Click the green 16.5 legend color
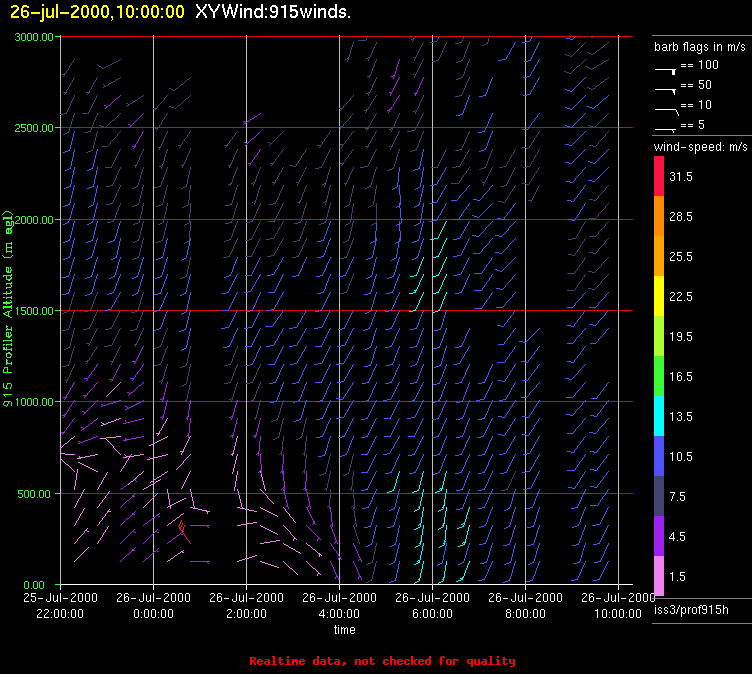The width and height of the screenshot is (752, 674). pos(660,376)
